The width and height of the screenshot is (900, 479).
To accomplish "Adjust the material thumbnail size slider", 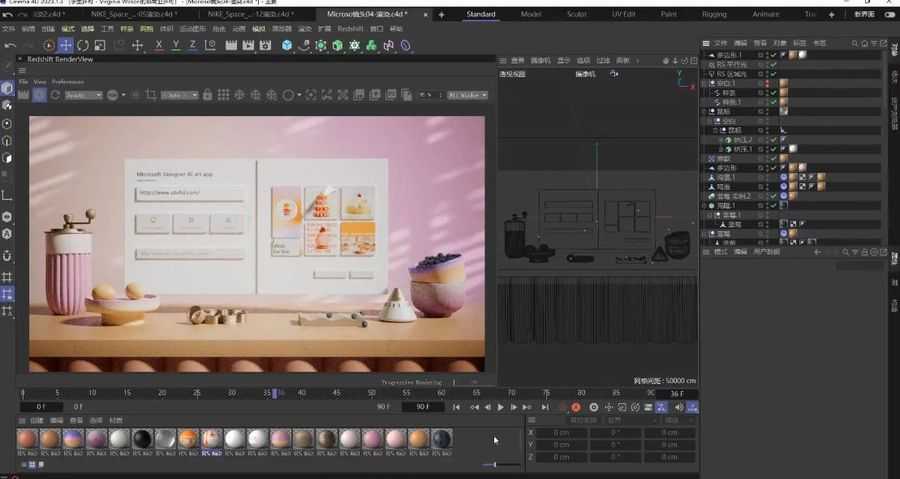I will coord(494,465).
